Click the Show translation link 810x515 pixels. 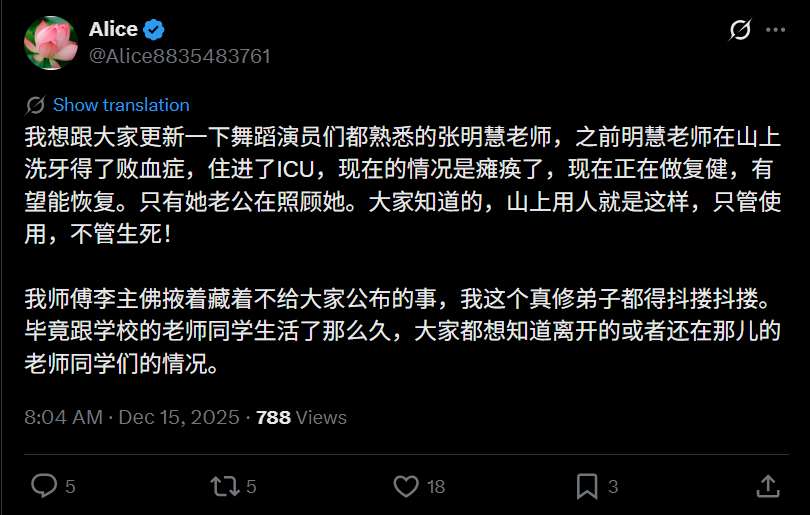pyautogui.click(x=121, y=105)
